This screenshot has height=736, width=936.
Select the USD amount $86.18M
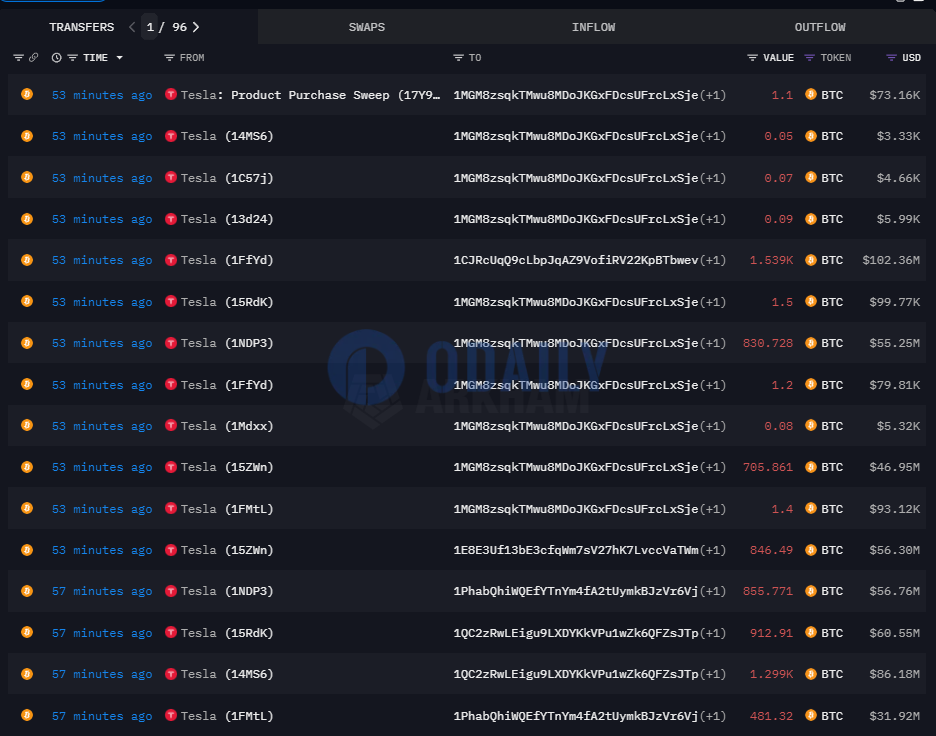click(894, 675)
